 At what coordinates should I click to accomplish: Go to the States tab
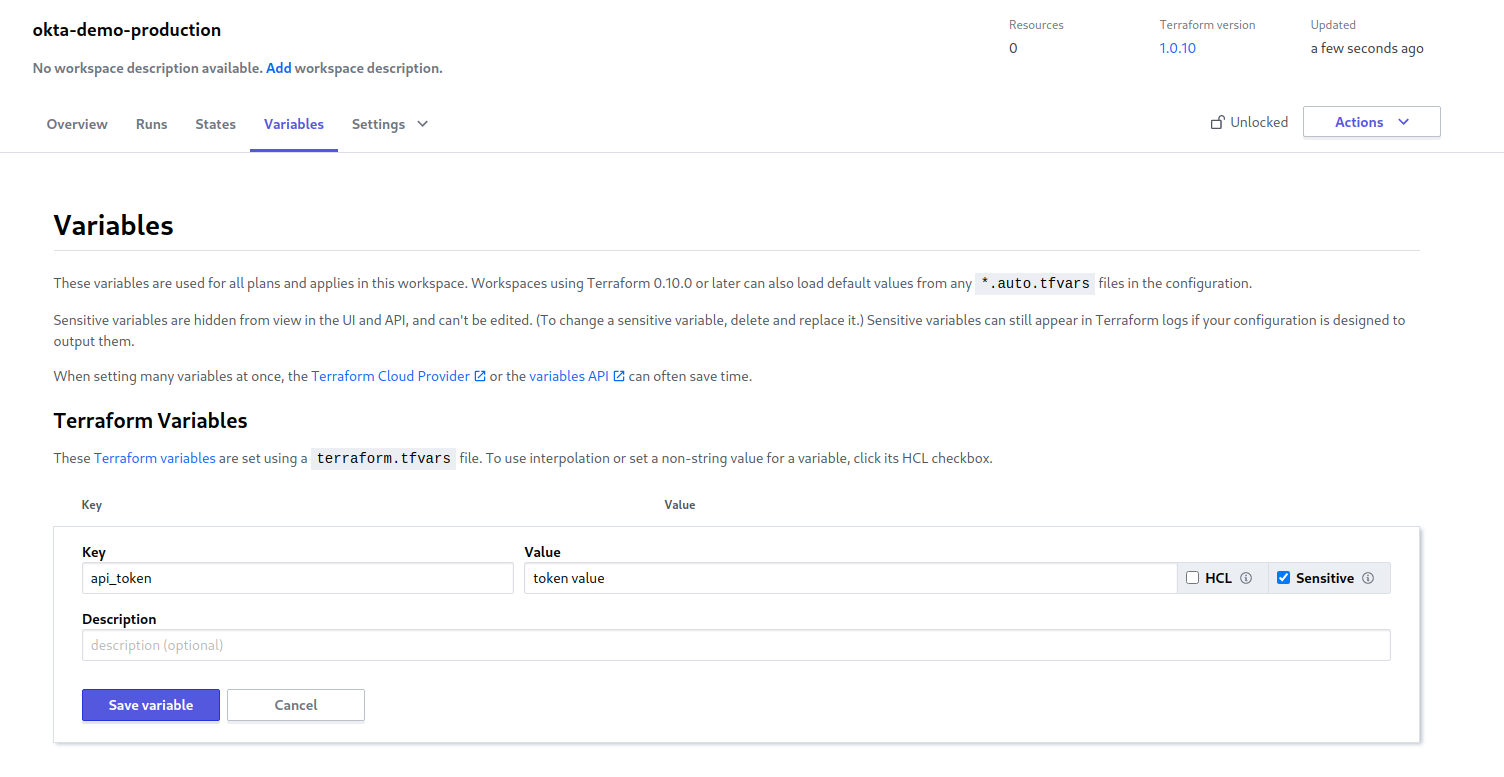point(215,124)
